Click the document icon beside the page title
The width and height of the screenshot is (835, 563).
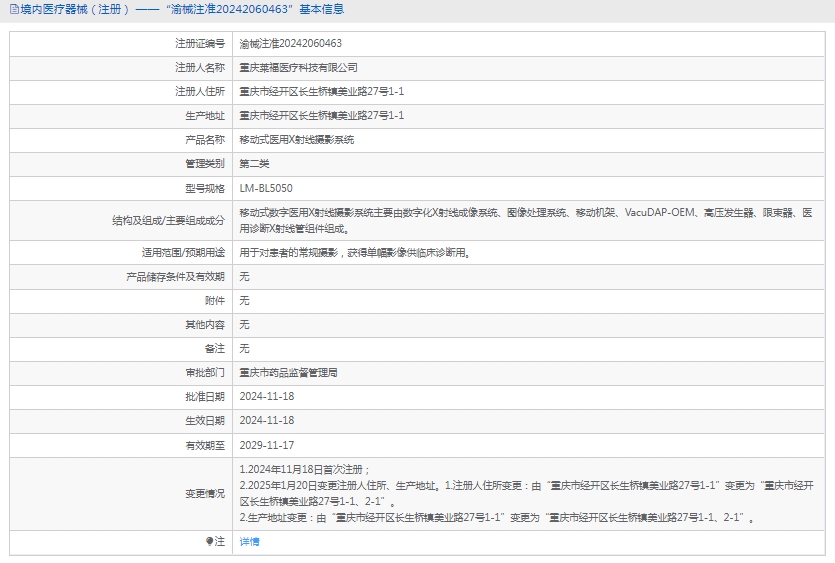(x=13, y=9)
